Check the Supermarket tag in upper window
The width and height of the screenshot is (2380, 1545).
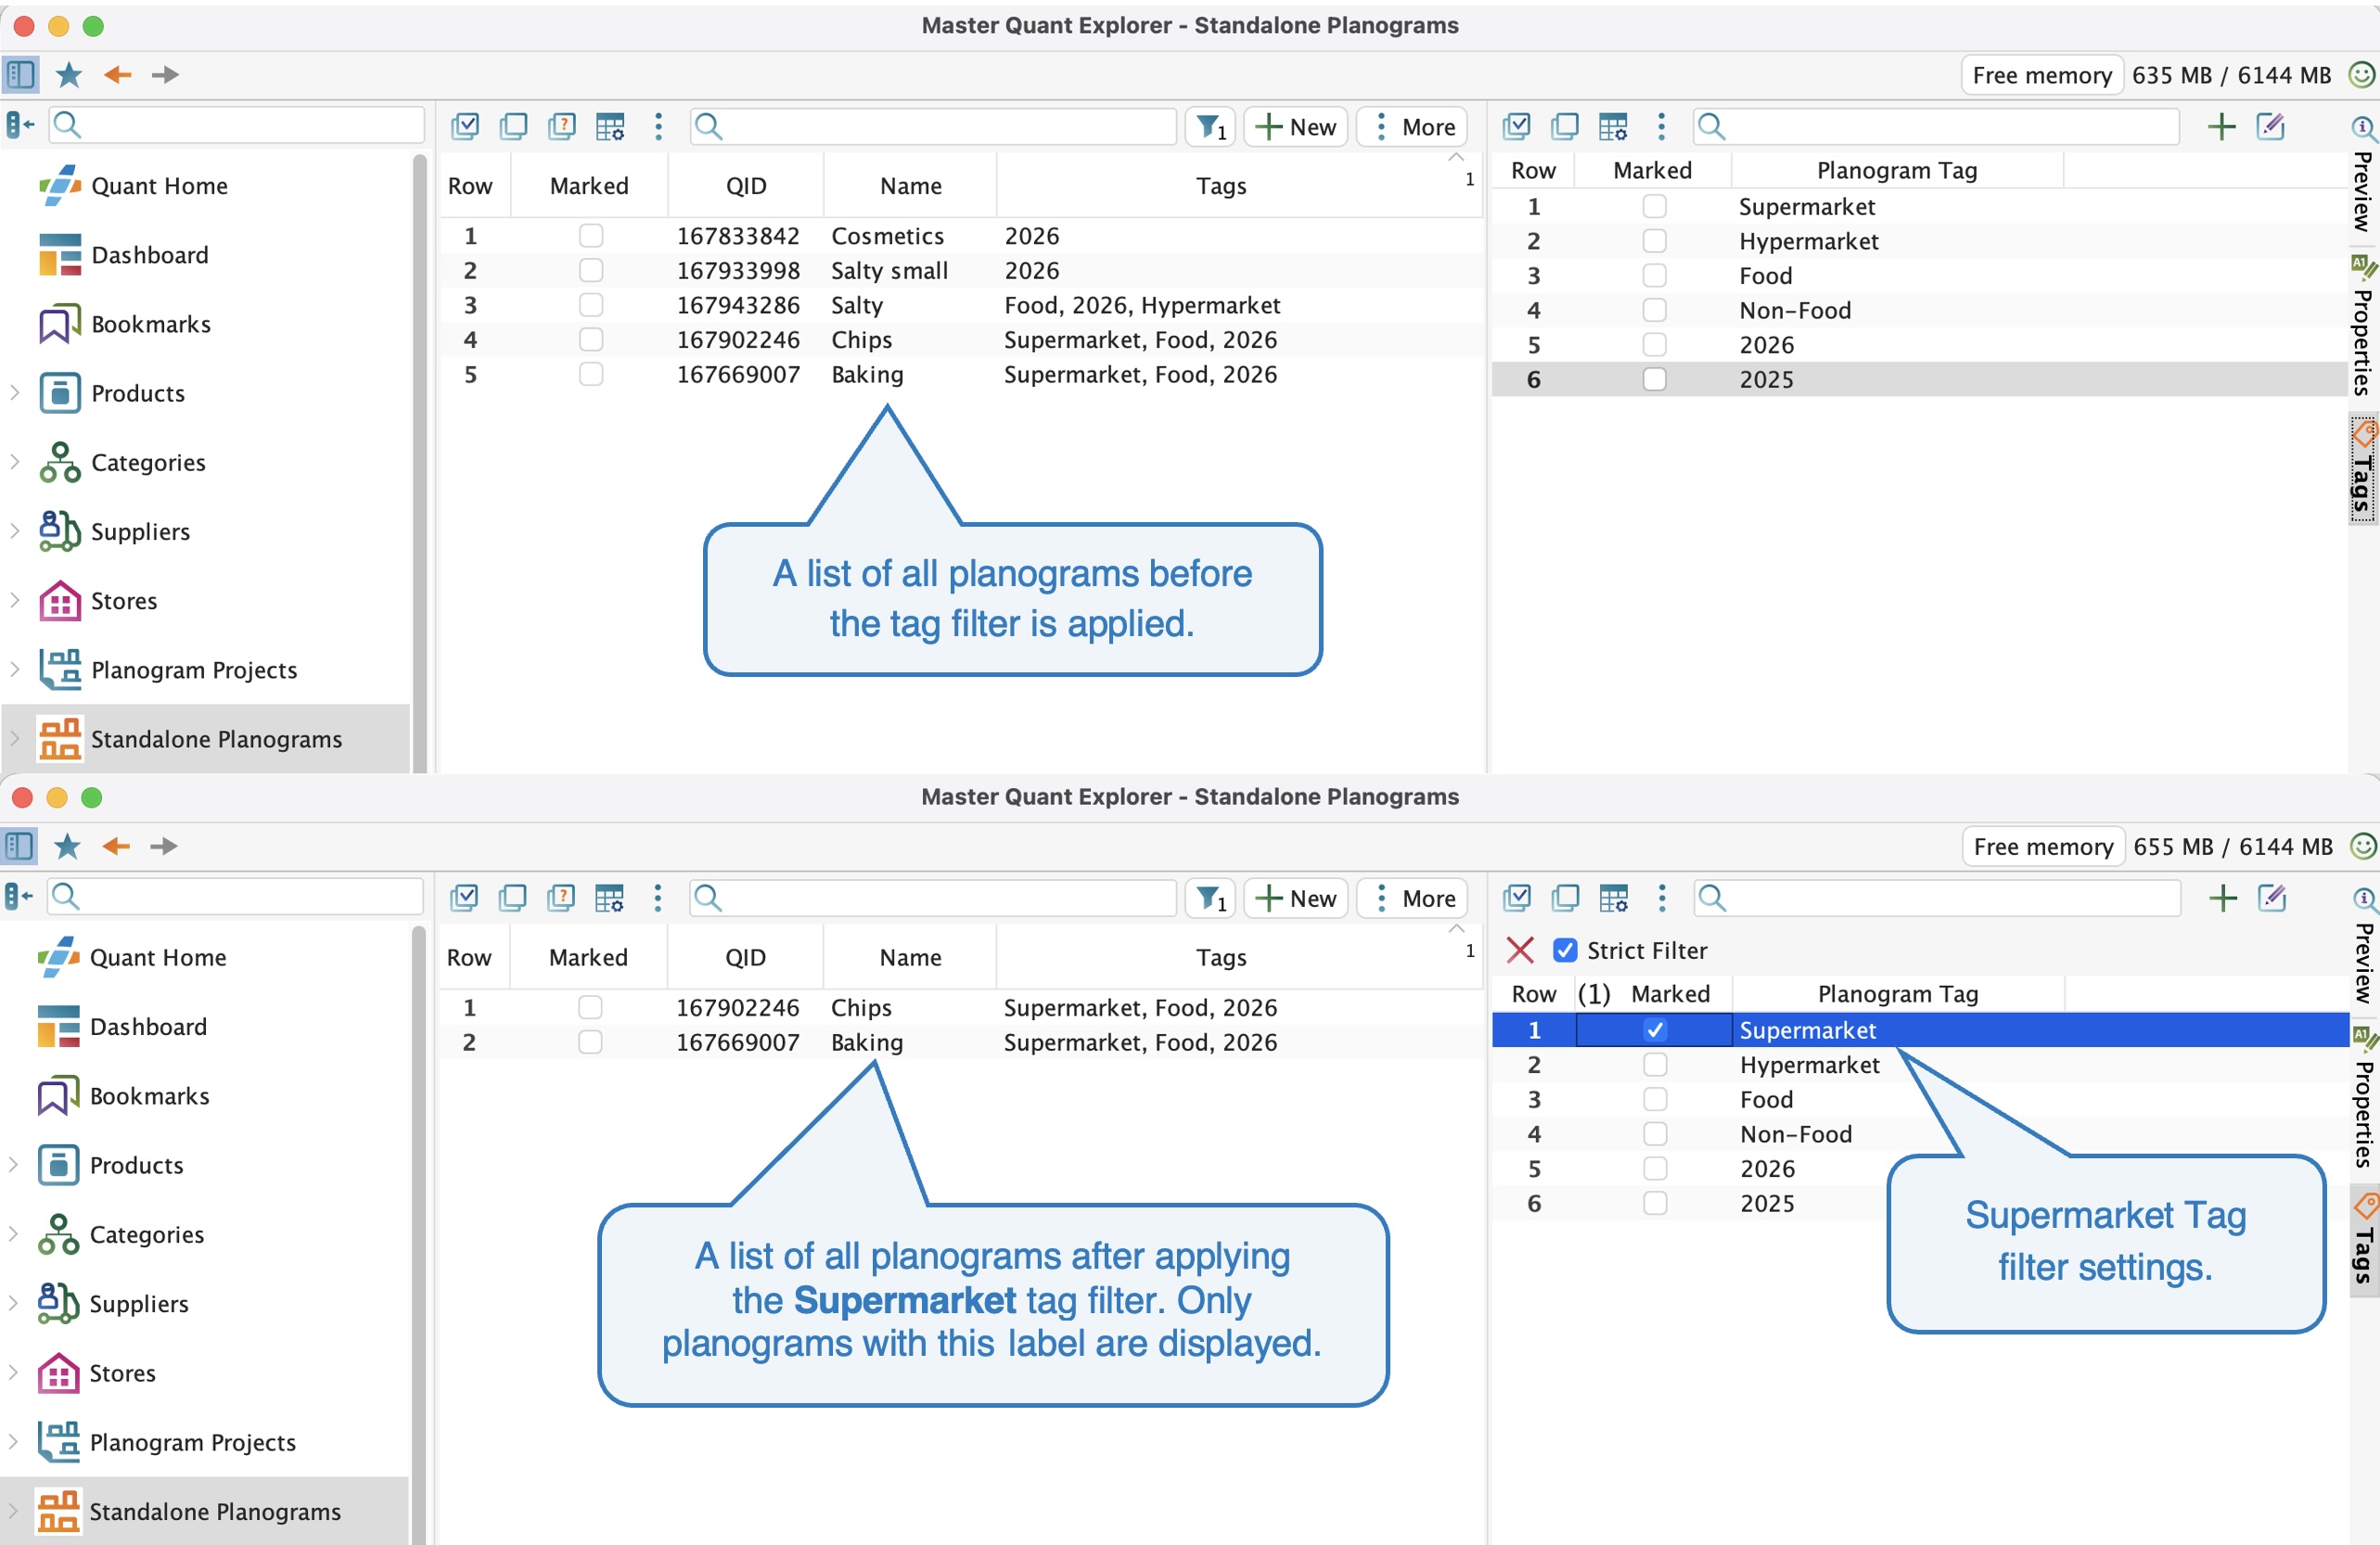click(x=1654, y=206)
